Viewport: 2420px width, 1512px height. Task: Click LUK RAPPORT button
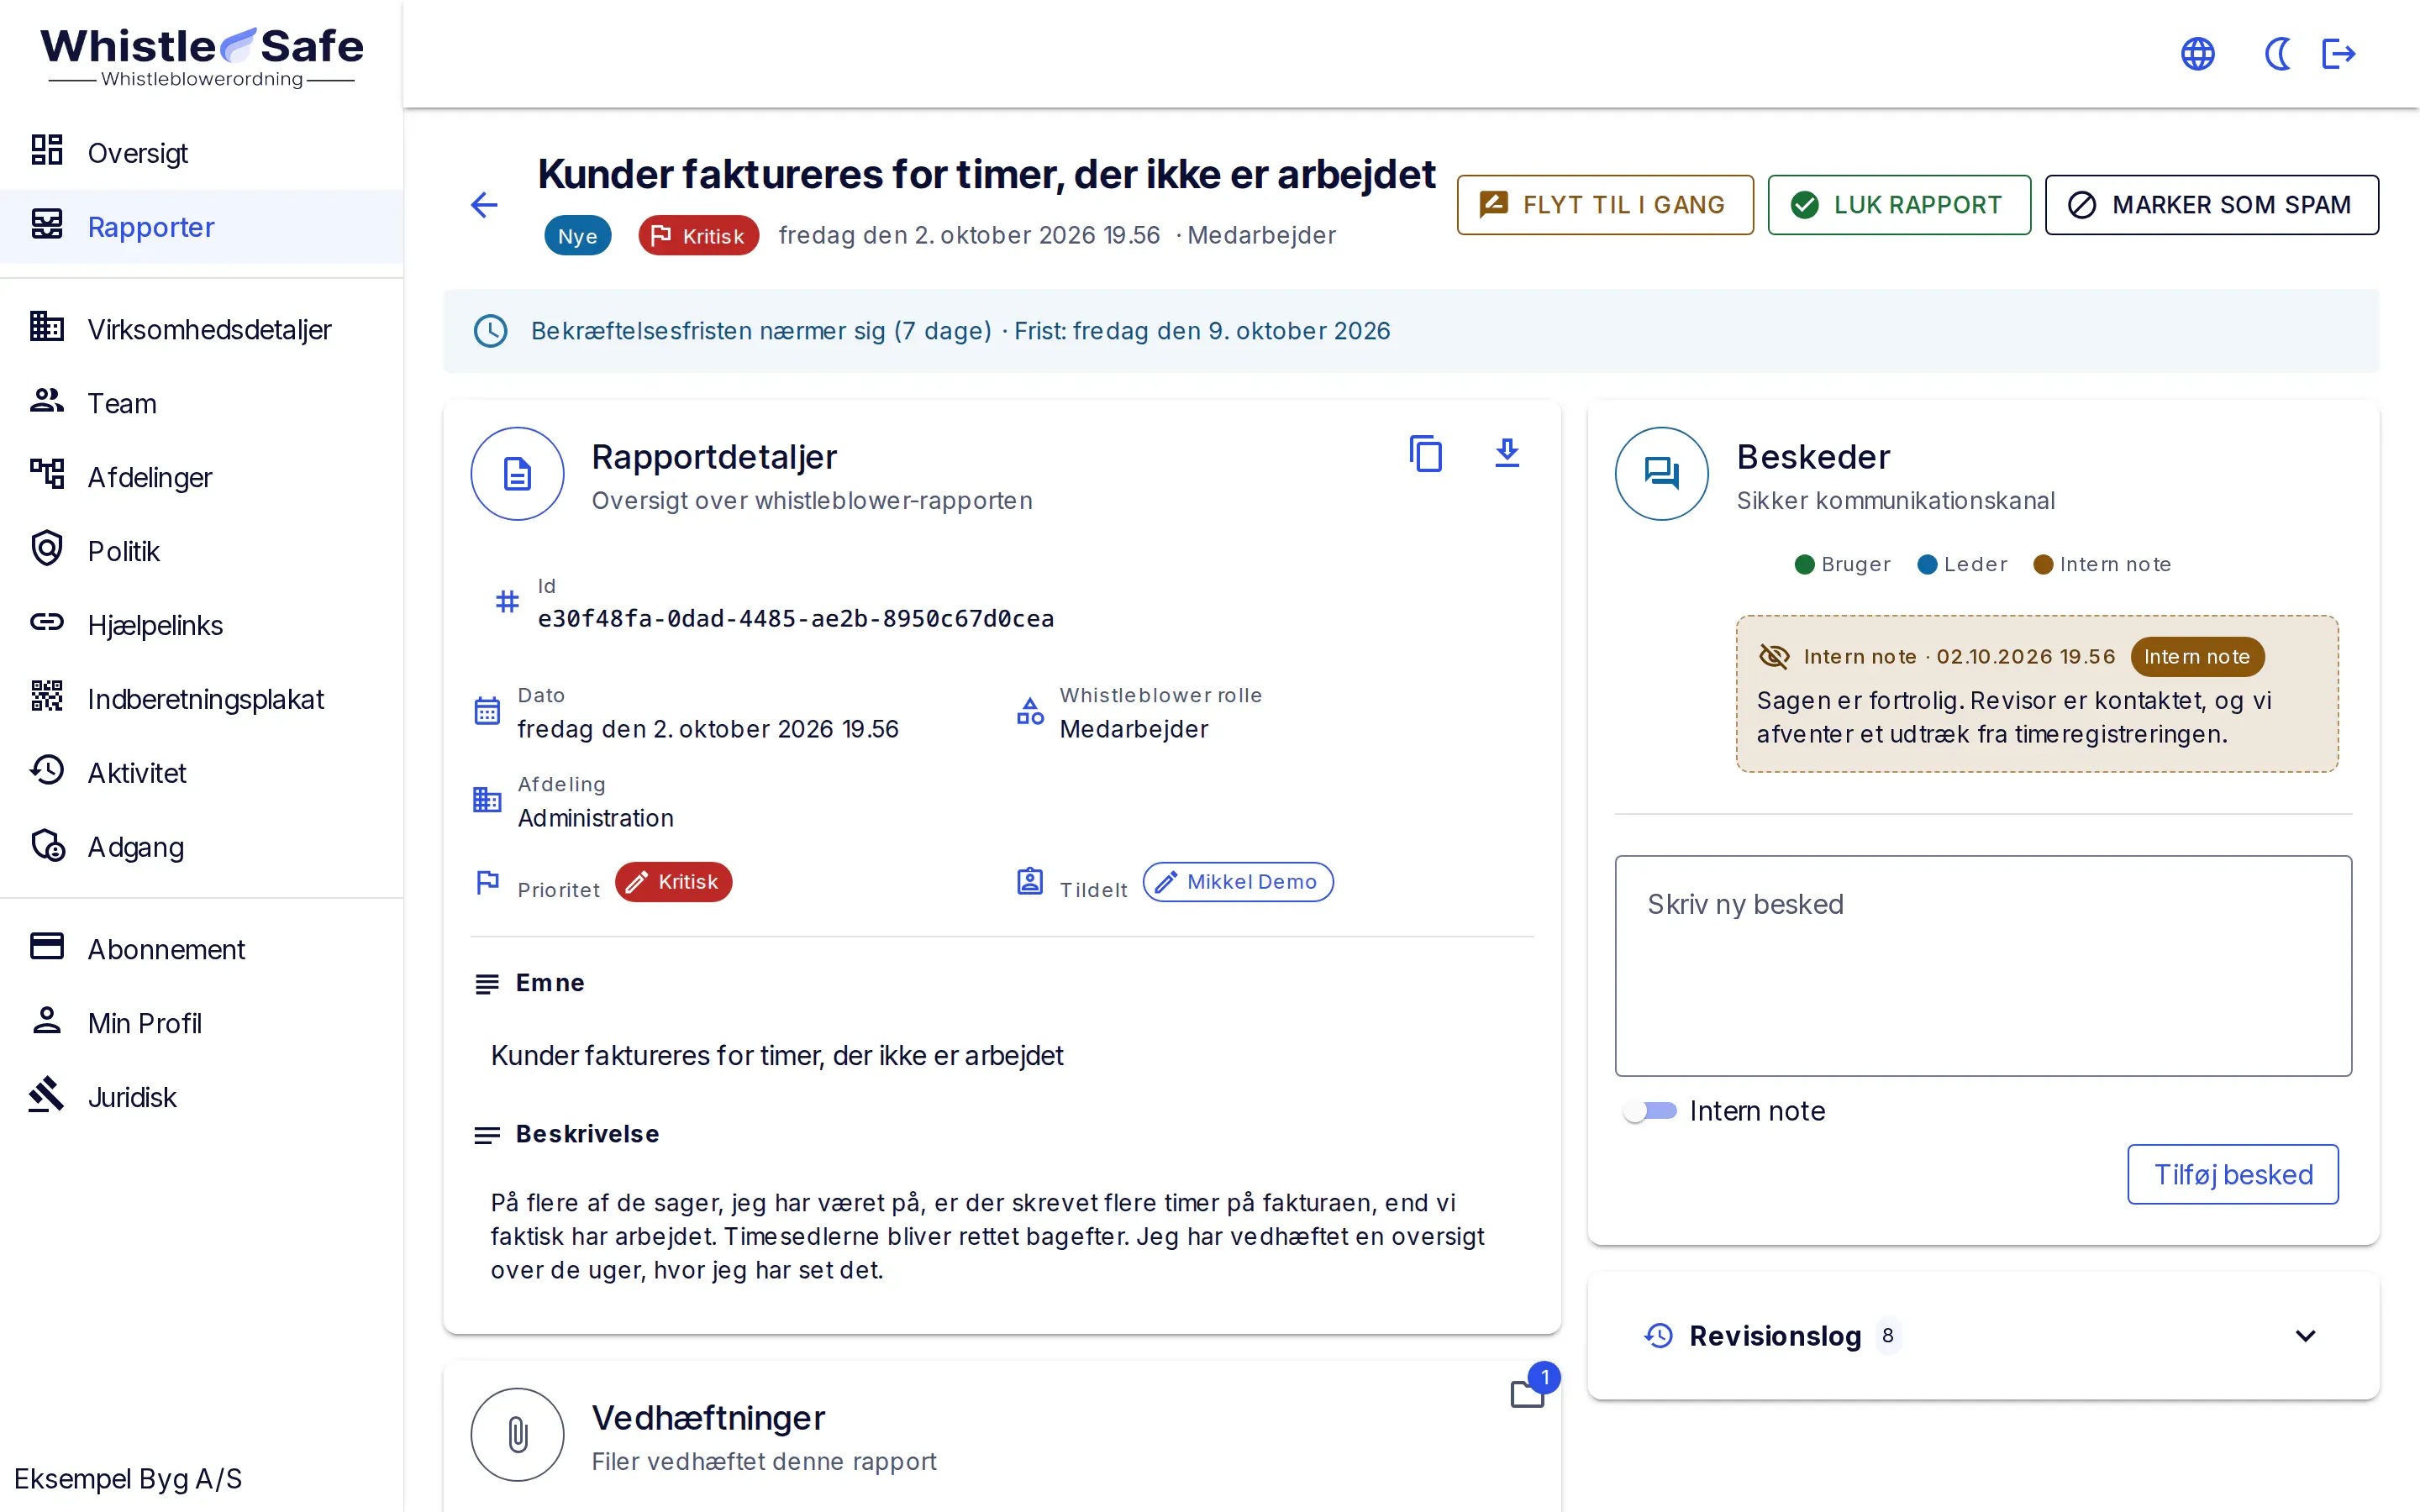pos(1898,205)
